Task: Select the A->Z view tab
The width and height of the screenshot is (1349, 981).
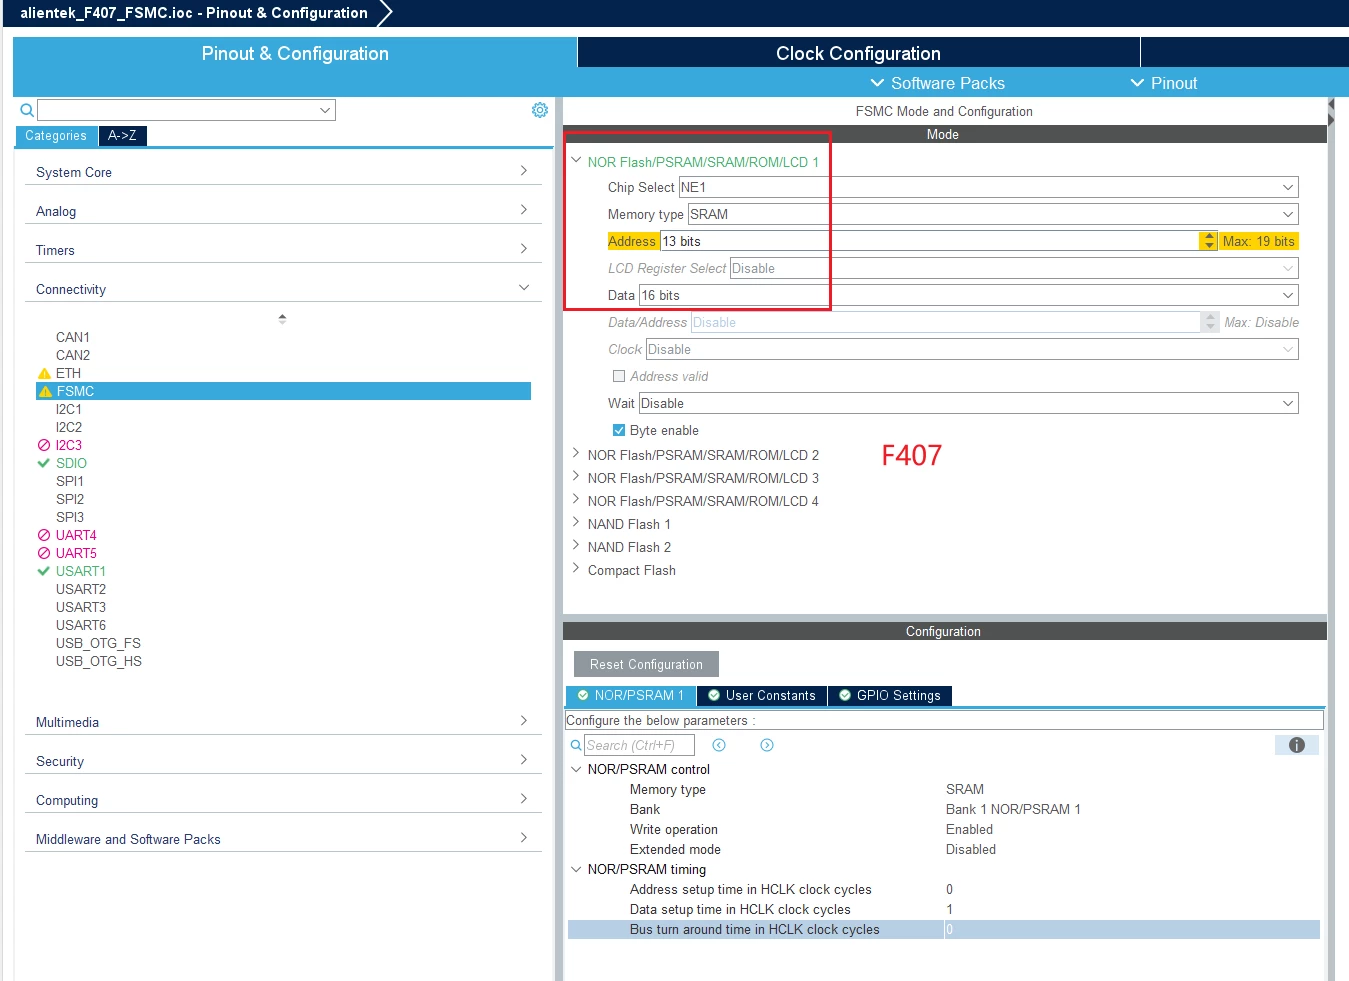Action: [x=122, y=136]
